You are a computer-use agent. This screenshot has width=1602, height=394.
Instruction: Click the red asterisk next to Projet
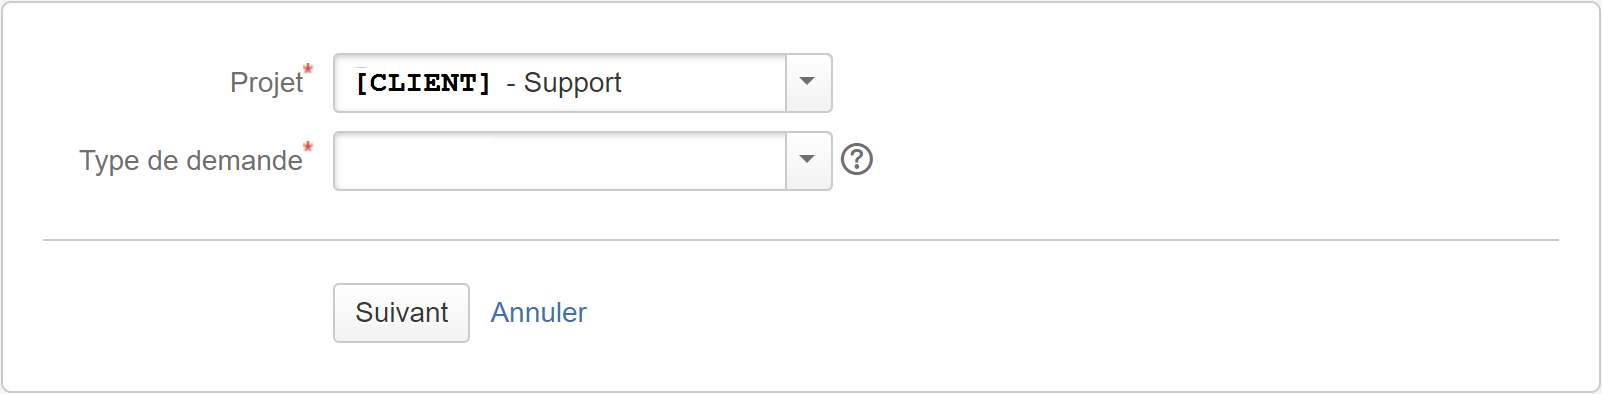point(308,69)
